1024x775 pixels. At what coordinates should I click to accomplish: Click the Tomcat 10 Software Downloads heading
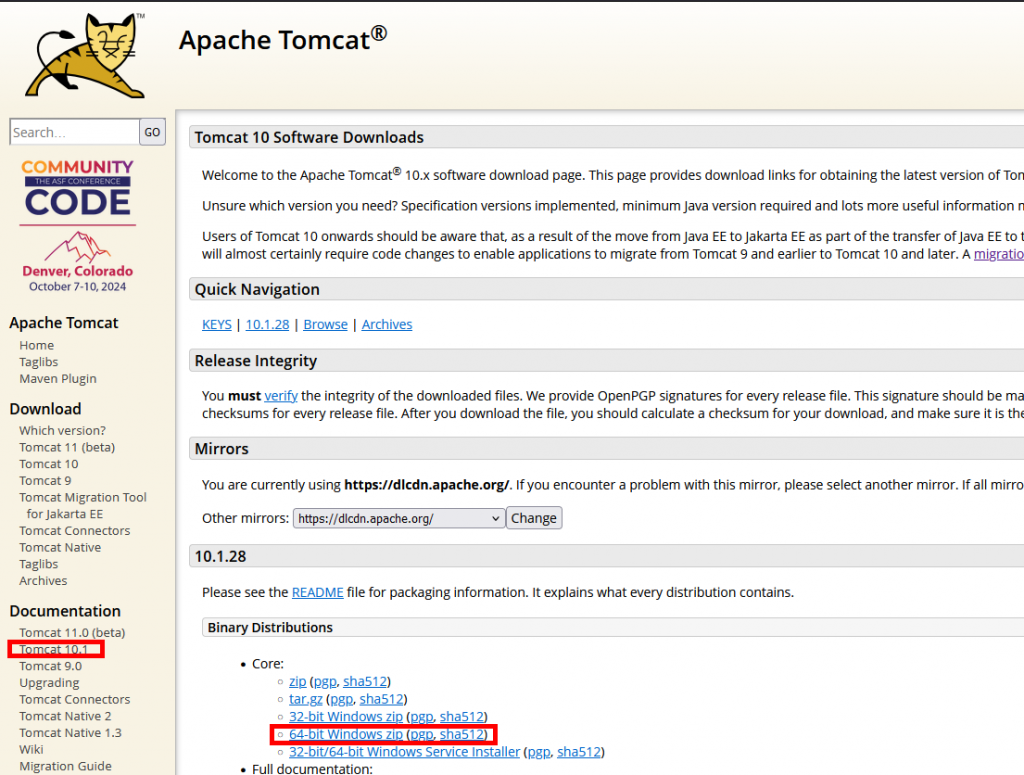point(309,137)
